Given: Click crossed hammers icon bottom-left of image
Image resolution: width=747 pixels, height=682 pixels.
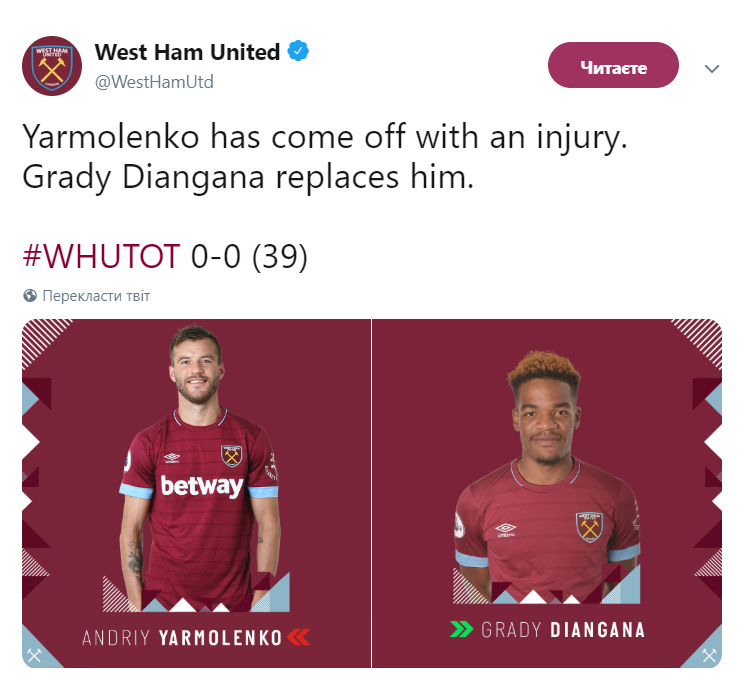Looking at the screenshot, I should (x=34, y=655).
